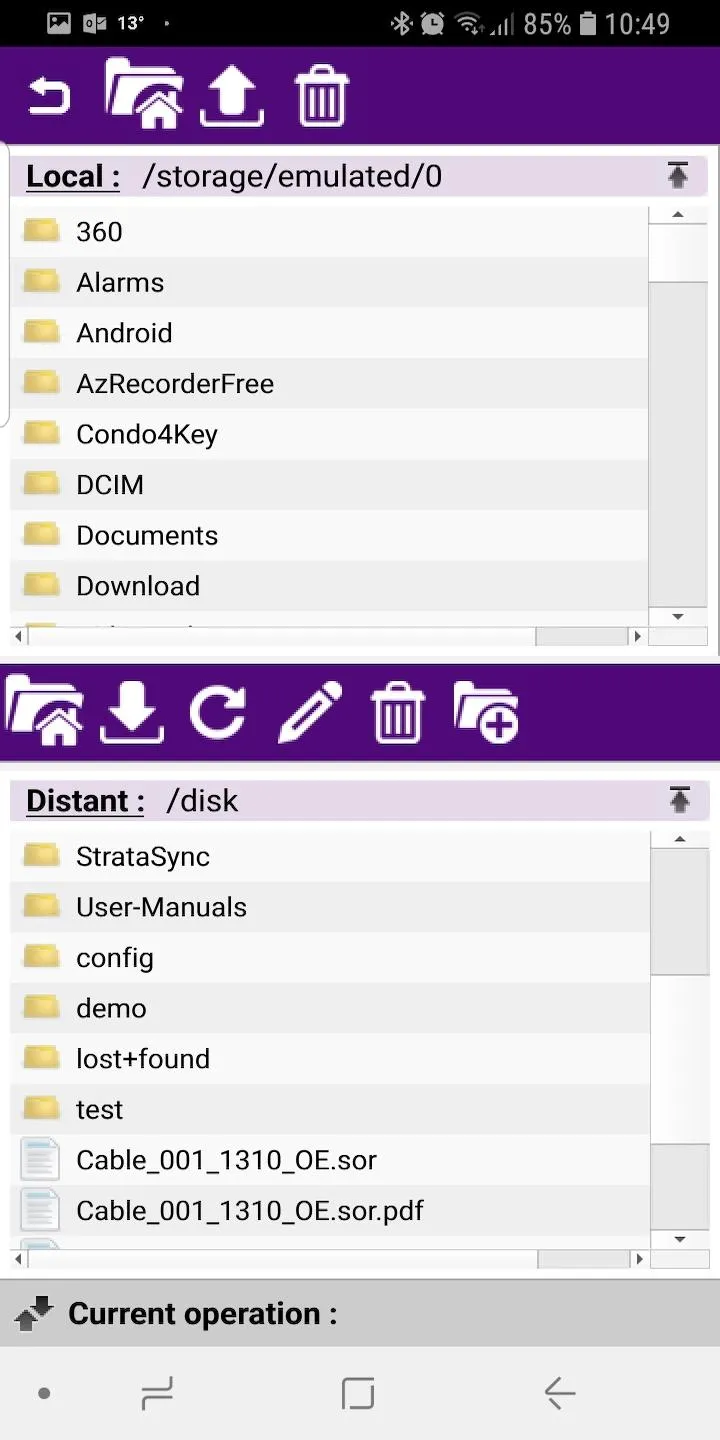This screenshot has width=720, height=1440.
Task: Go up one level in Local path
Action: tap(678, 176)
